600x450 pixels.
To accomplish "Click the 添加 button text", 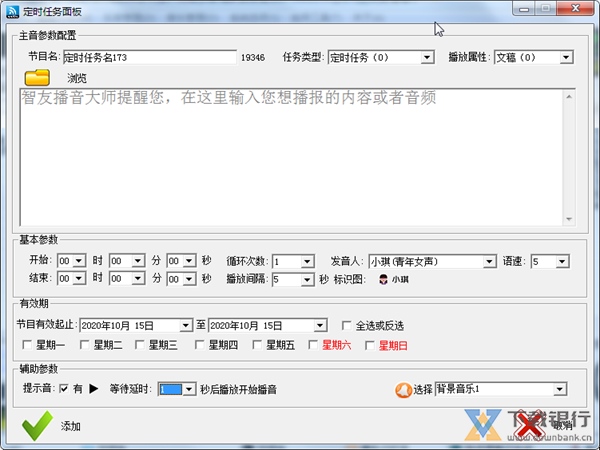I will (71, 426).
